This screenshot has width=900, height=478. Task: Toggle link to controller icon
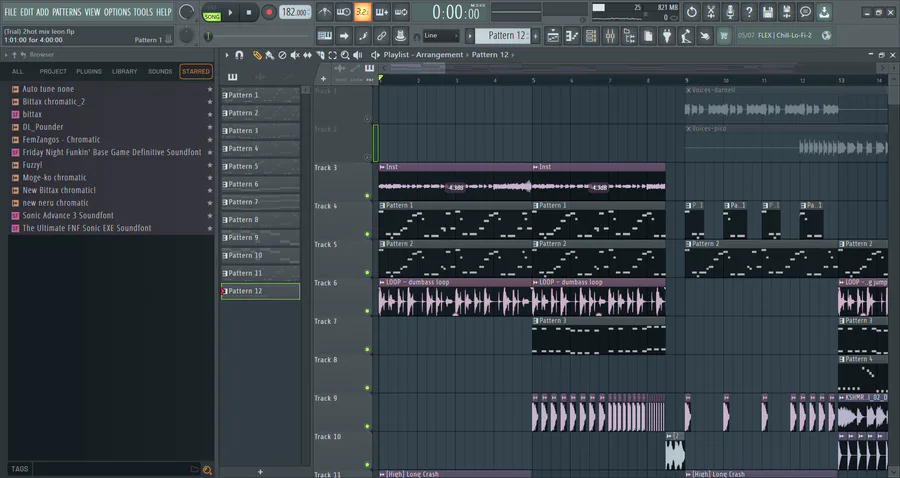click(x=381, y=36)
